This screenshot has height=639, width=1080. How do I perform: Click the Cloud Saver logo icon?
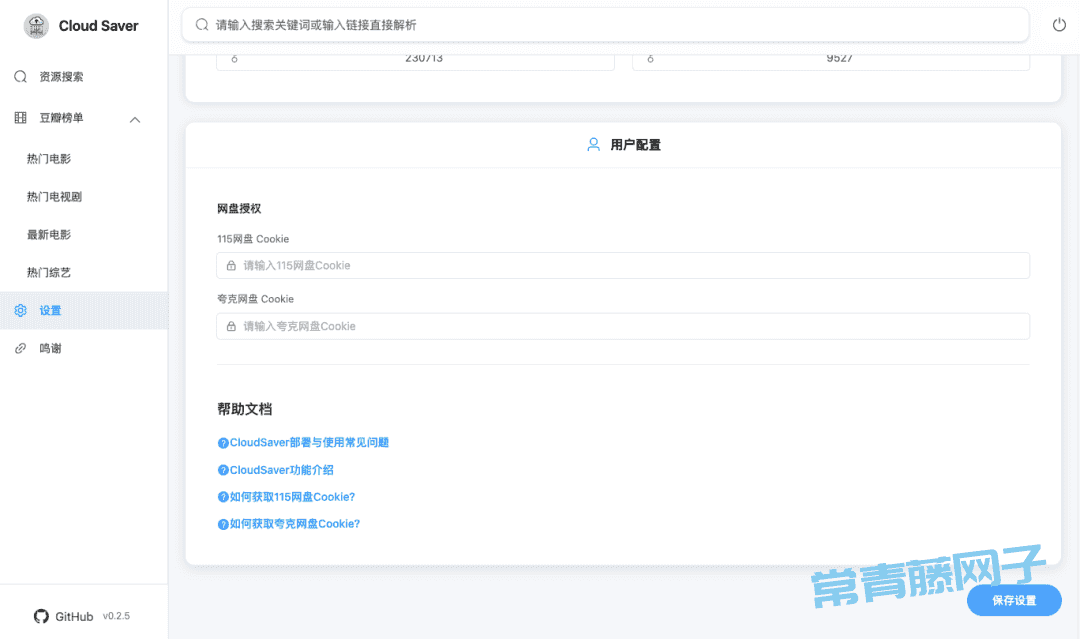tap(36, 26)
